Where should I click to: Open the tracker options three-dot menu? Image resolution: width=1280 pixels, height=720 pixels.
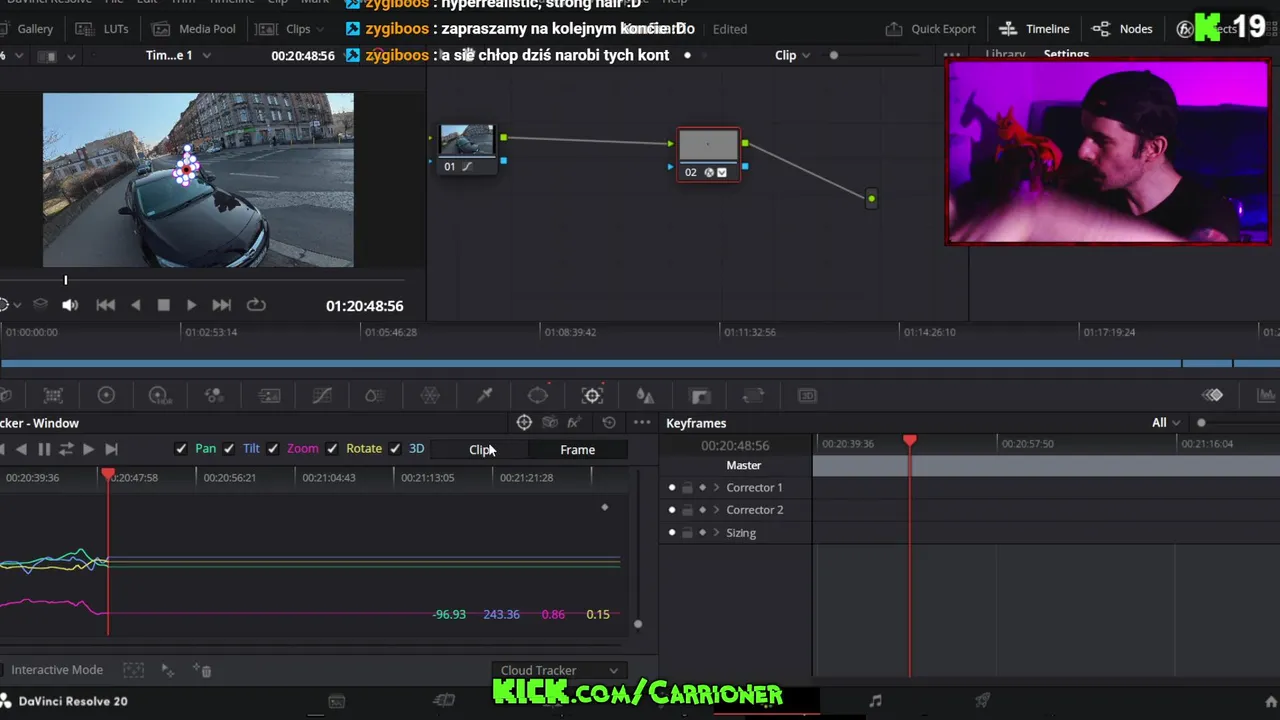(x=642, y=423)
